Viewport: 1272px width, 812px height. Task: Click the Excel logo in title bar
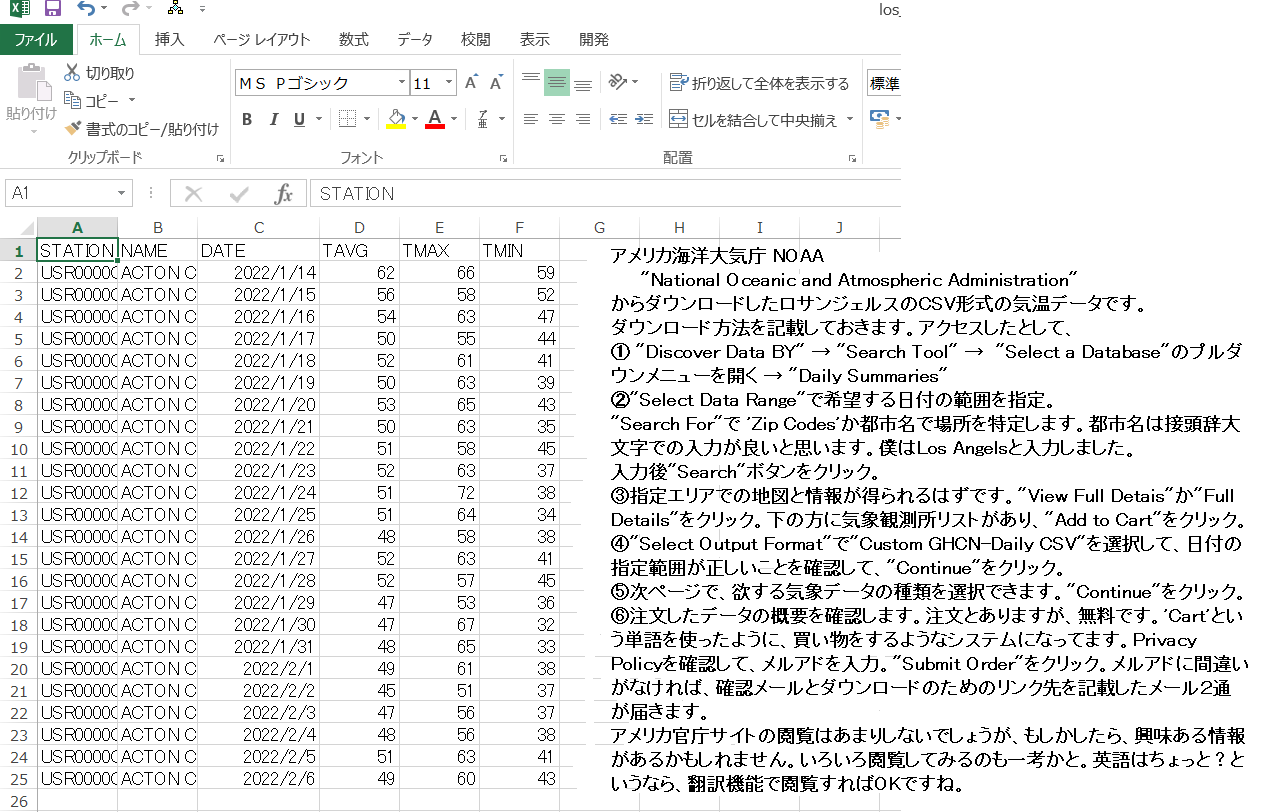[x=19, y=9]
